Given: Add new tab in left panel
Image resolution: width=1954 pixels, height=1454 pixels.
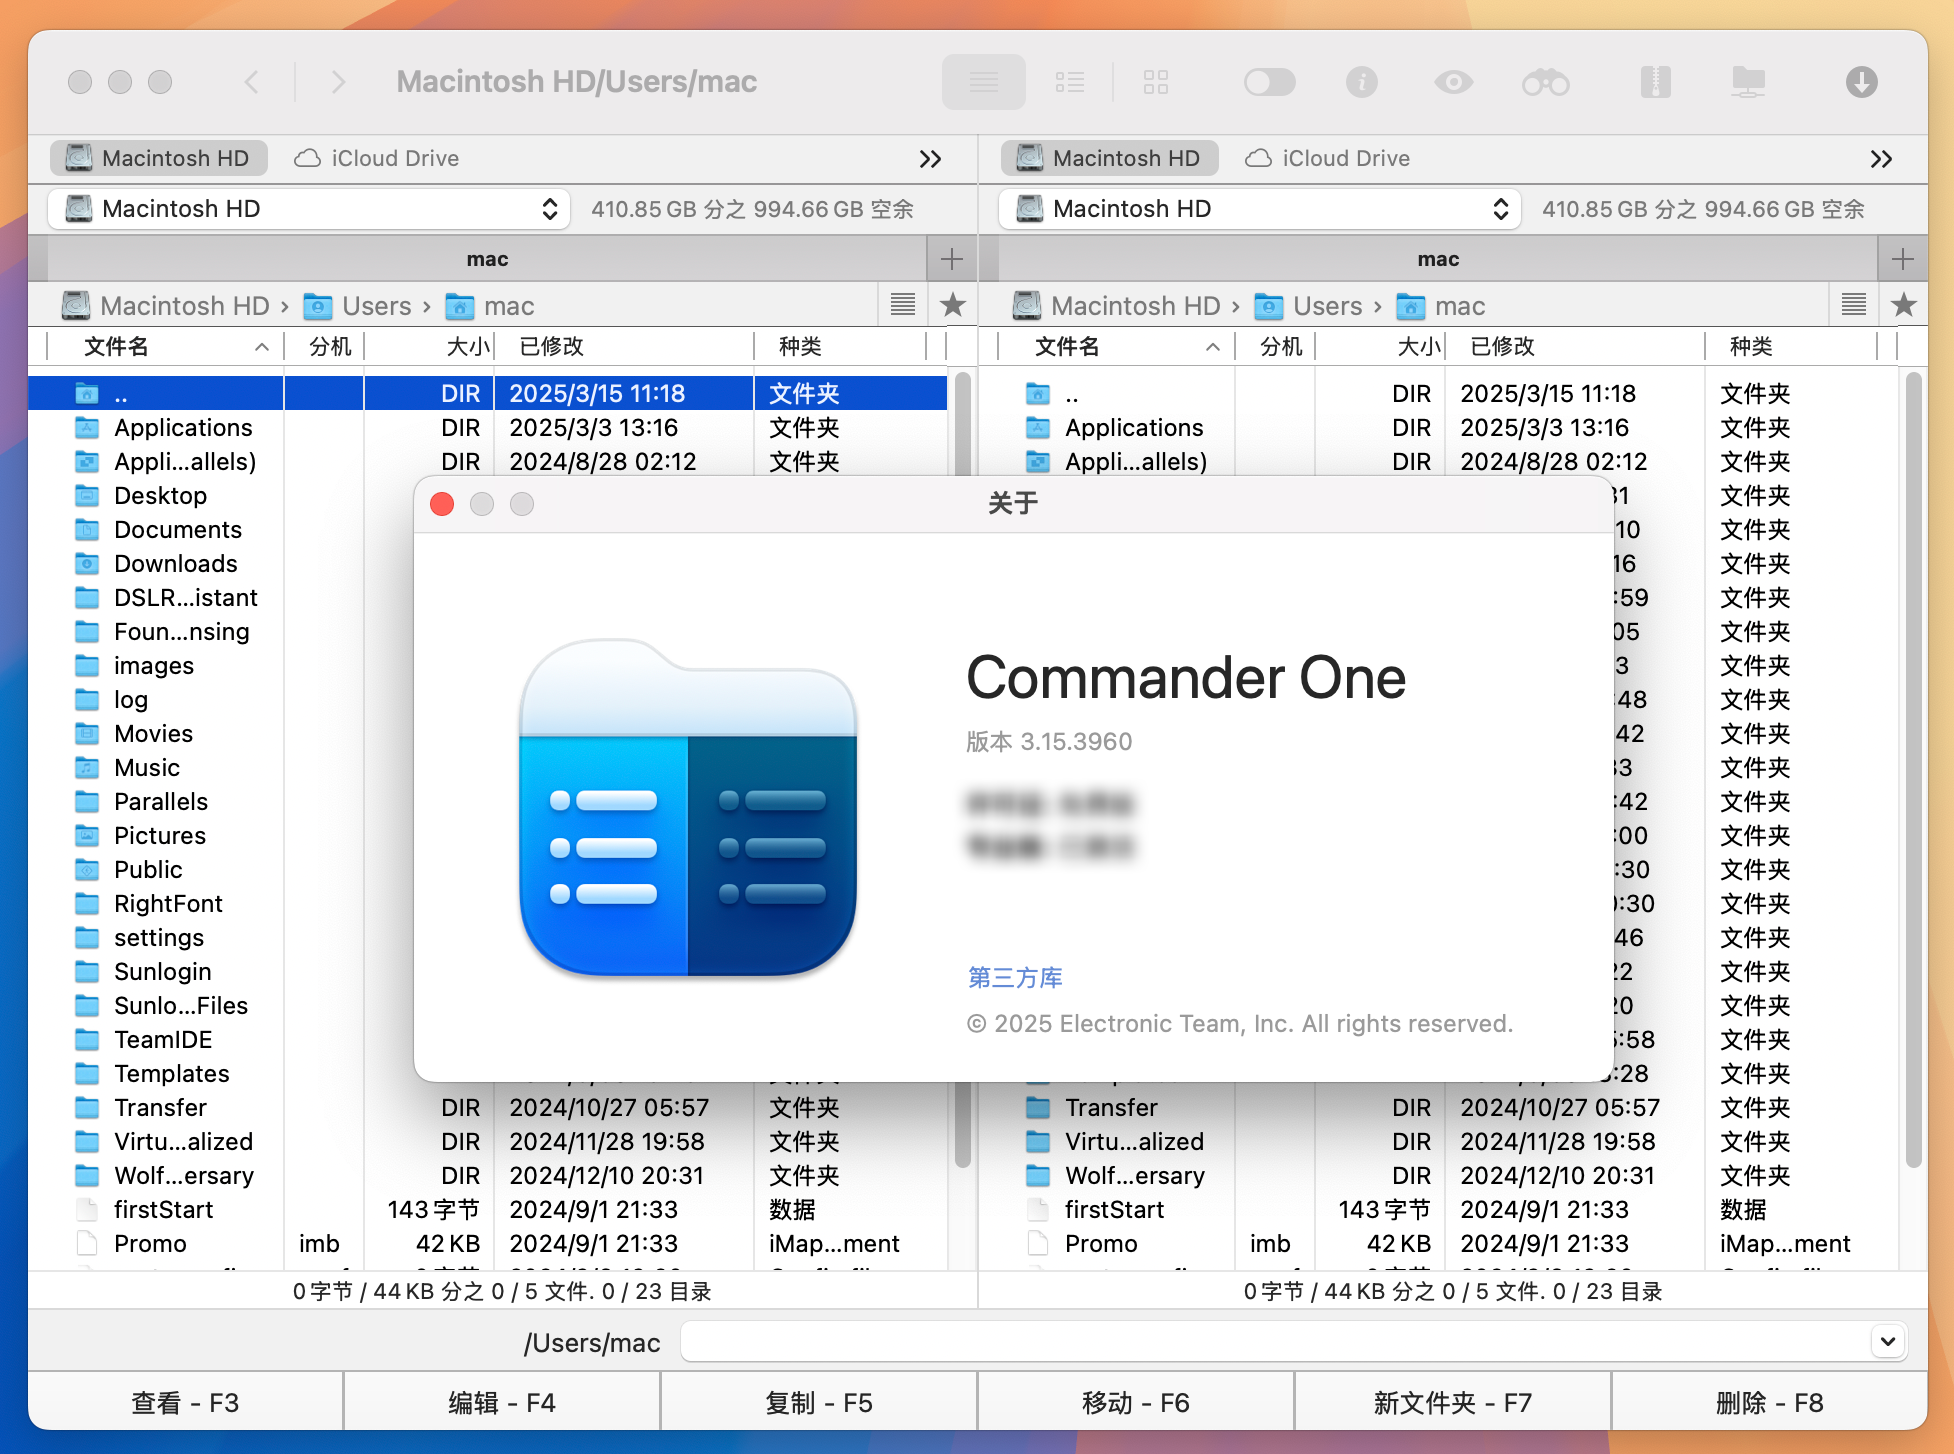Looking at the screenshot, I should click(x=952, y=259).
